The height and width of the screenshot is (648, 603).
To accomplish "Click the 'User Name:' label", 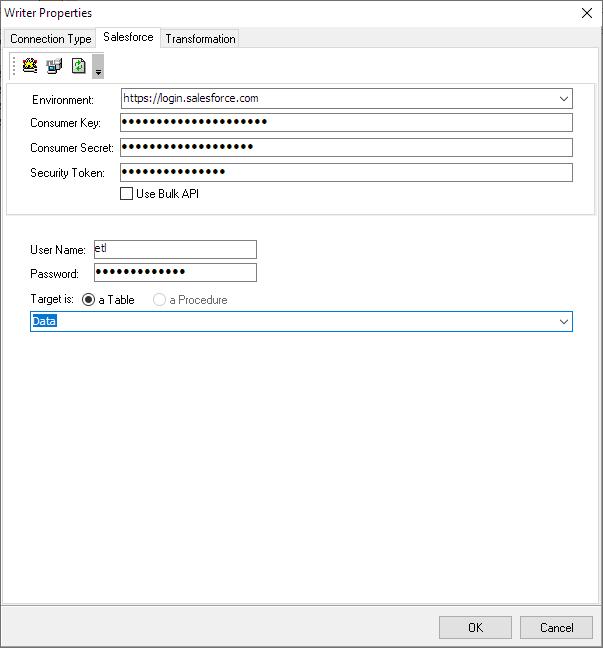I will click(x=58, y=250).
